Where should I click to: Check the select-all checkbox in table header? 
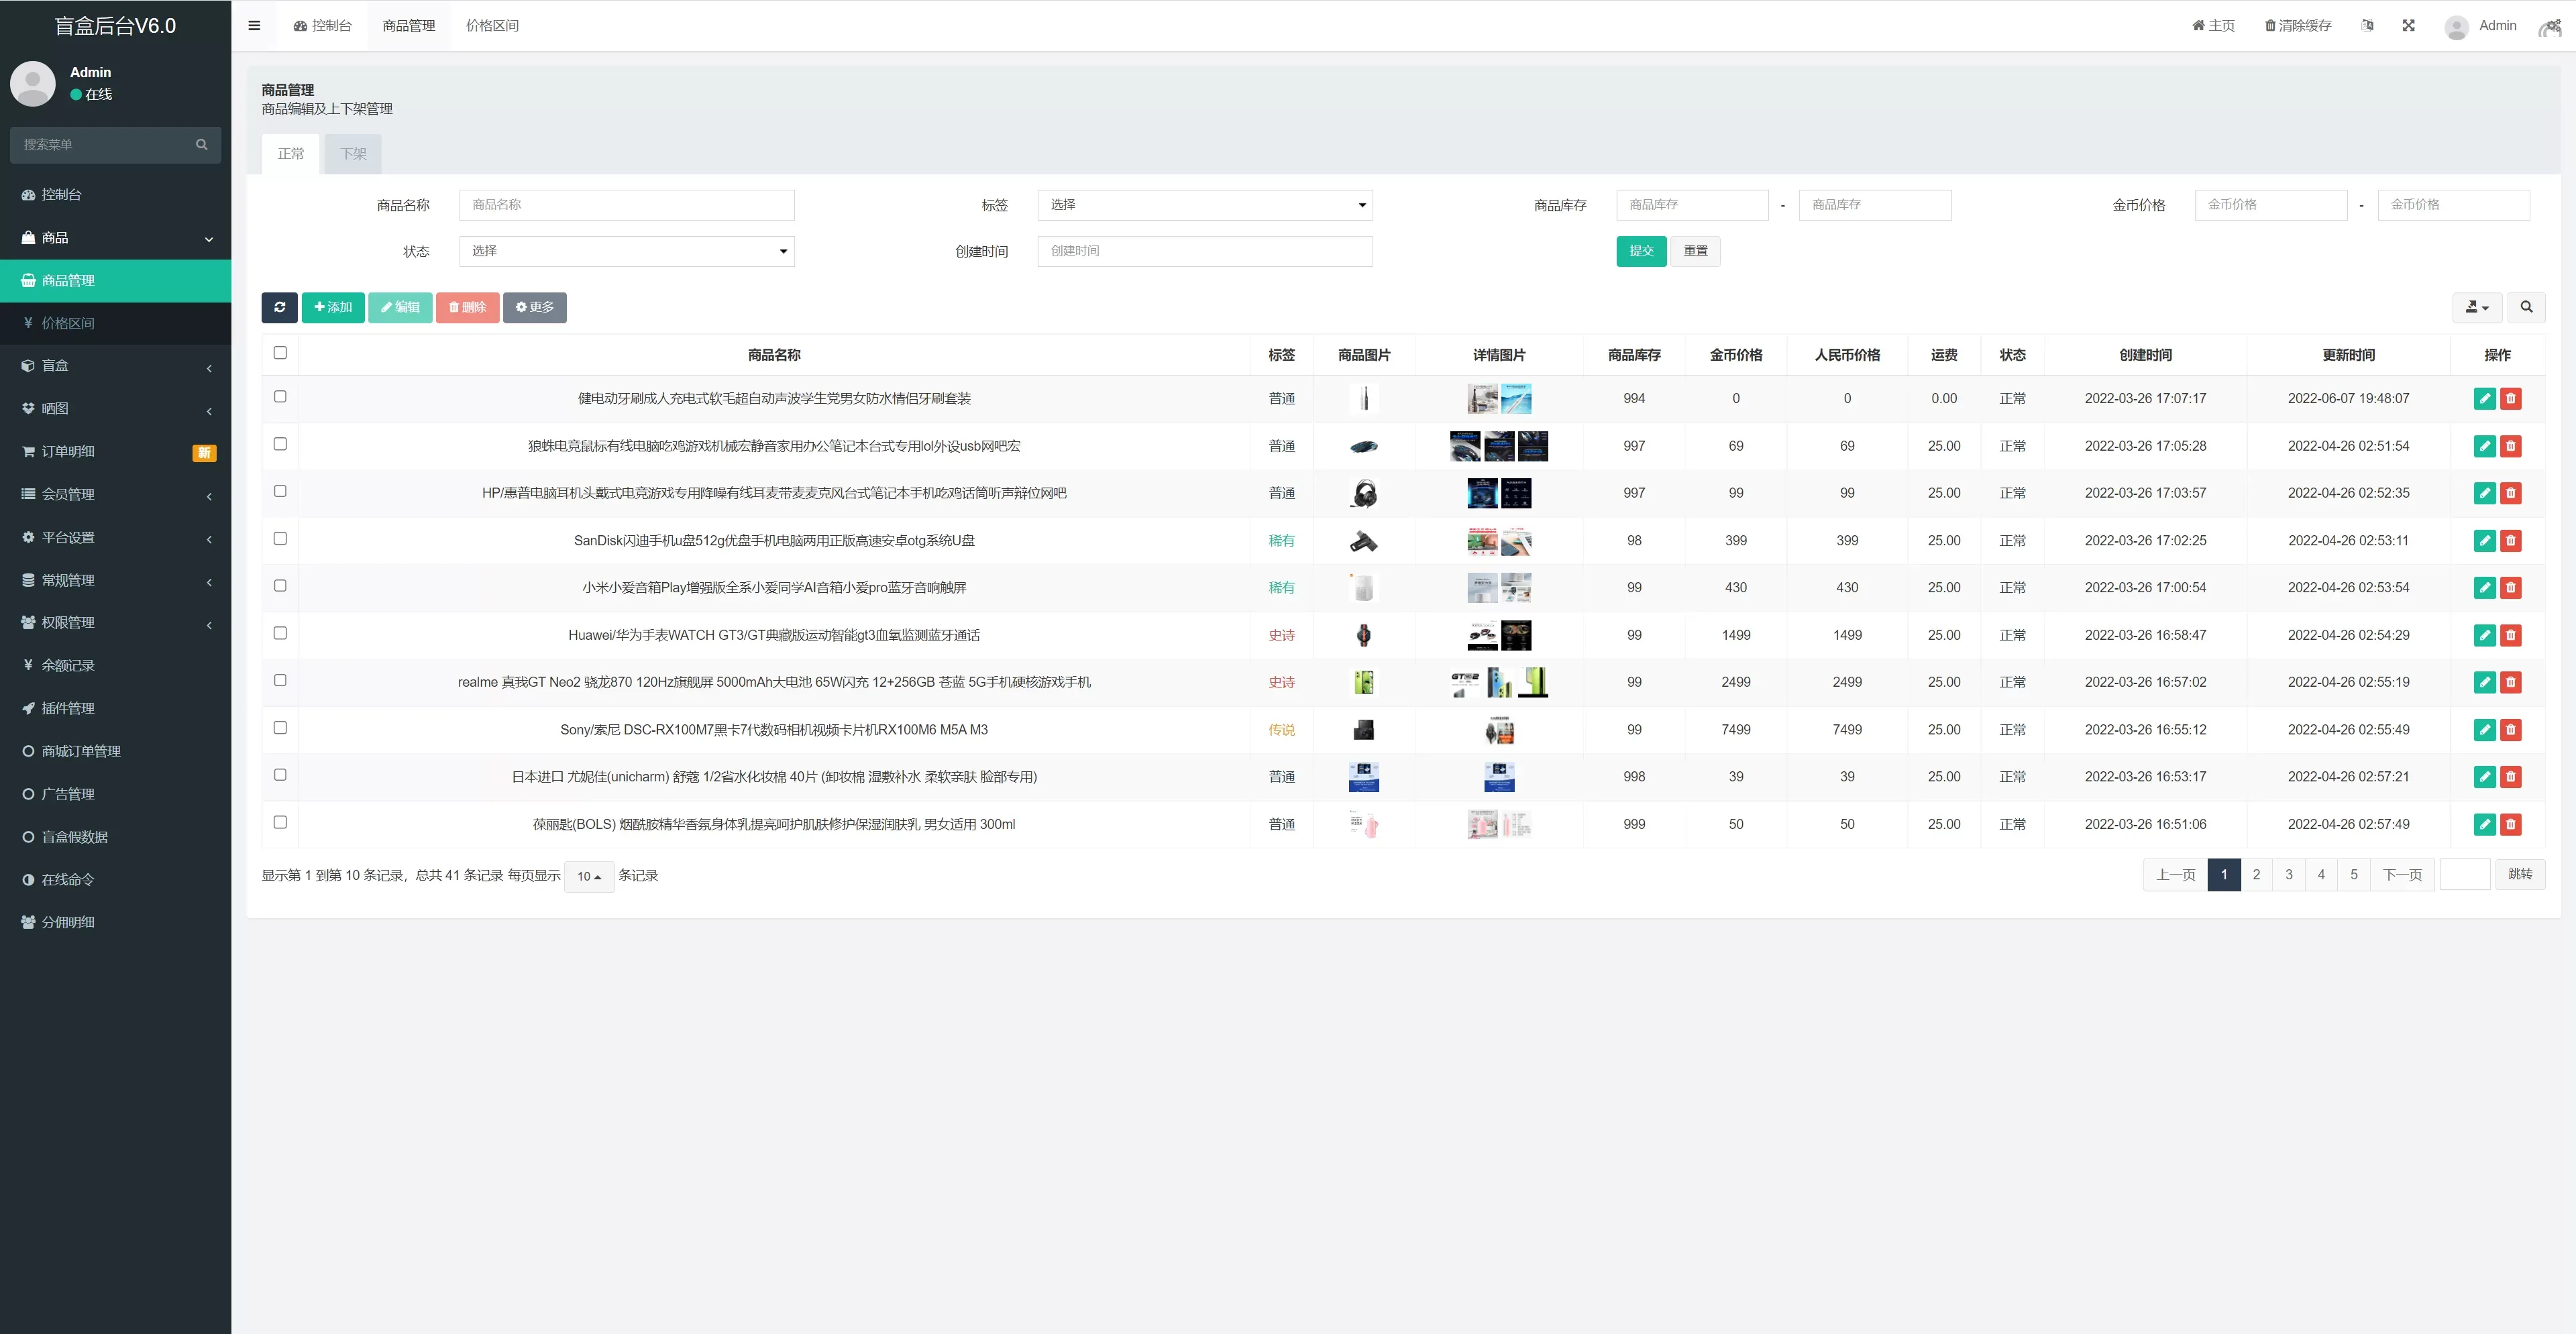(280, 353)
